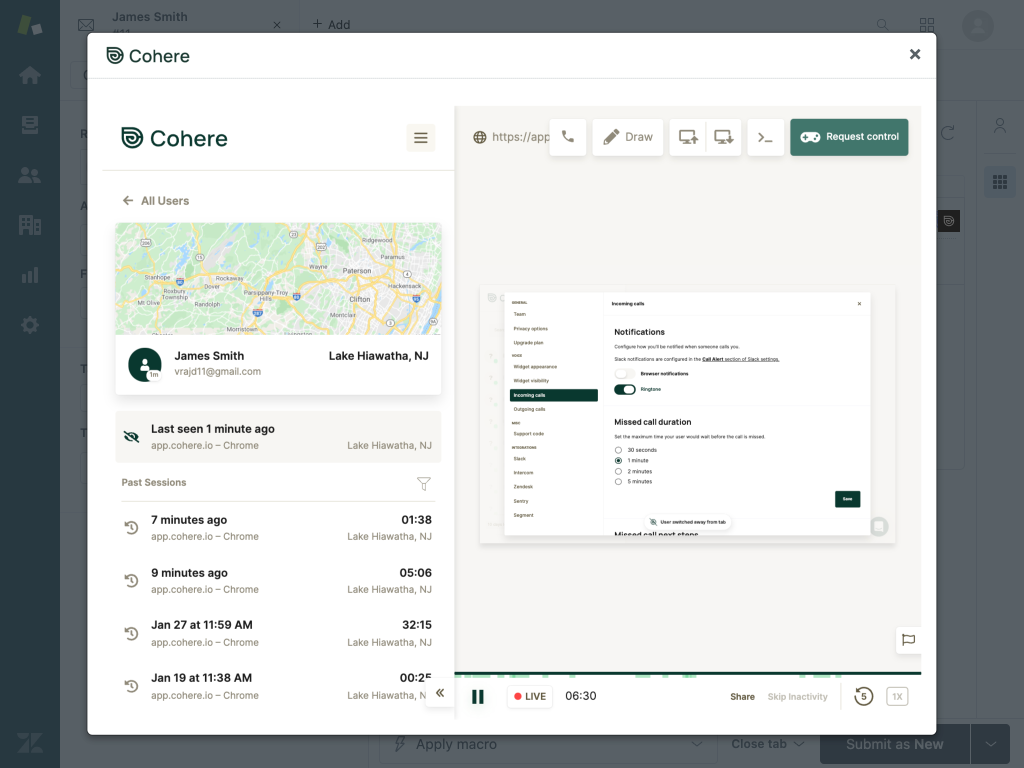
Task: Pause the live session playback
Action: (x=478, y=696)
